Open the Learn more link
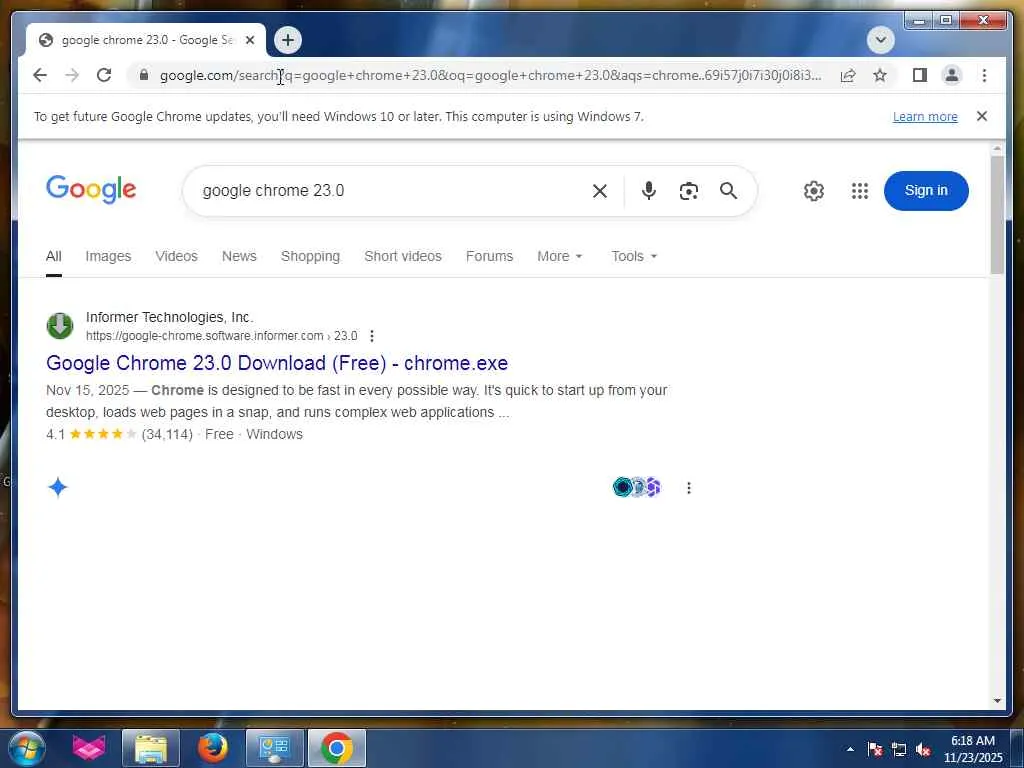 (925, 116)
